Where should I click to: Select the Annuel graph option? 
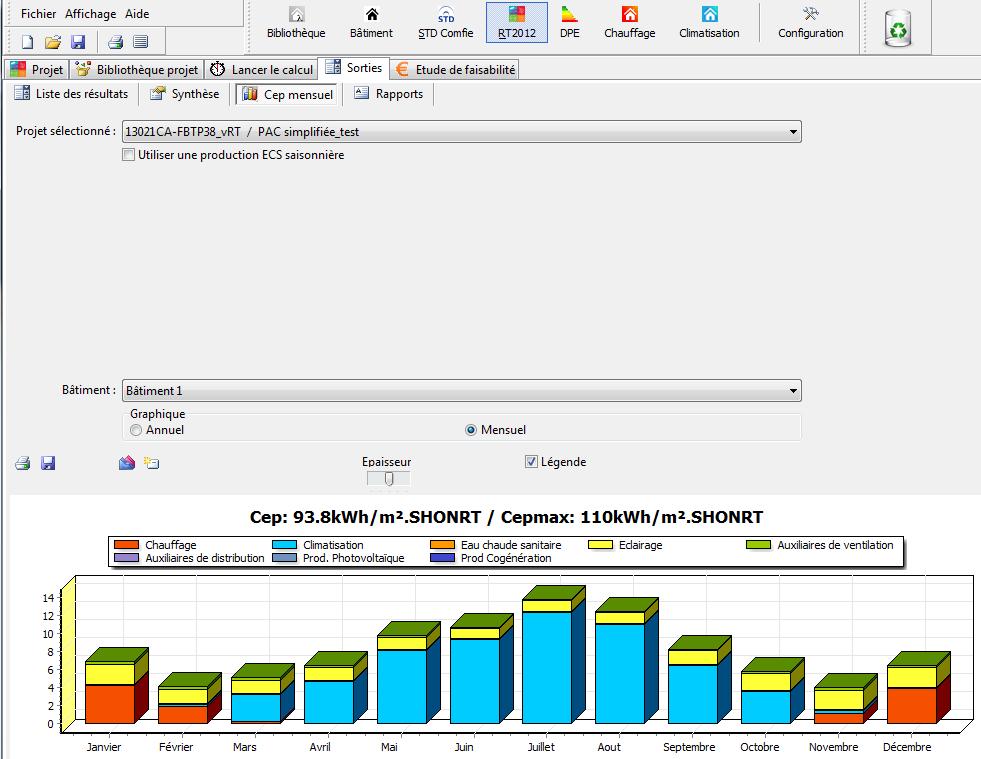(x=137, y=430)
